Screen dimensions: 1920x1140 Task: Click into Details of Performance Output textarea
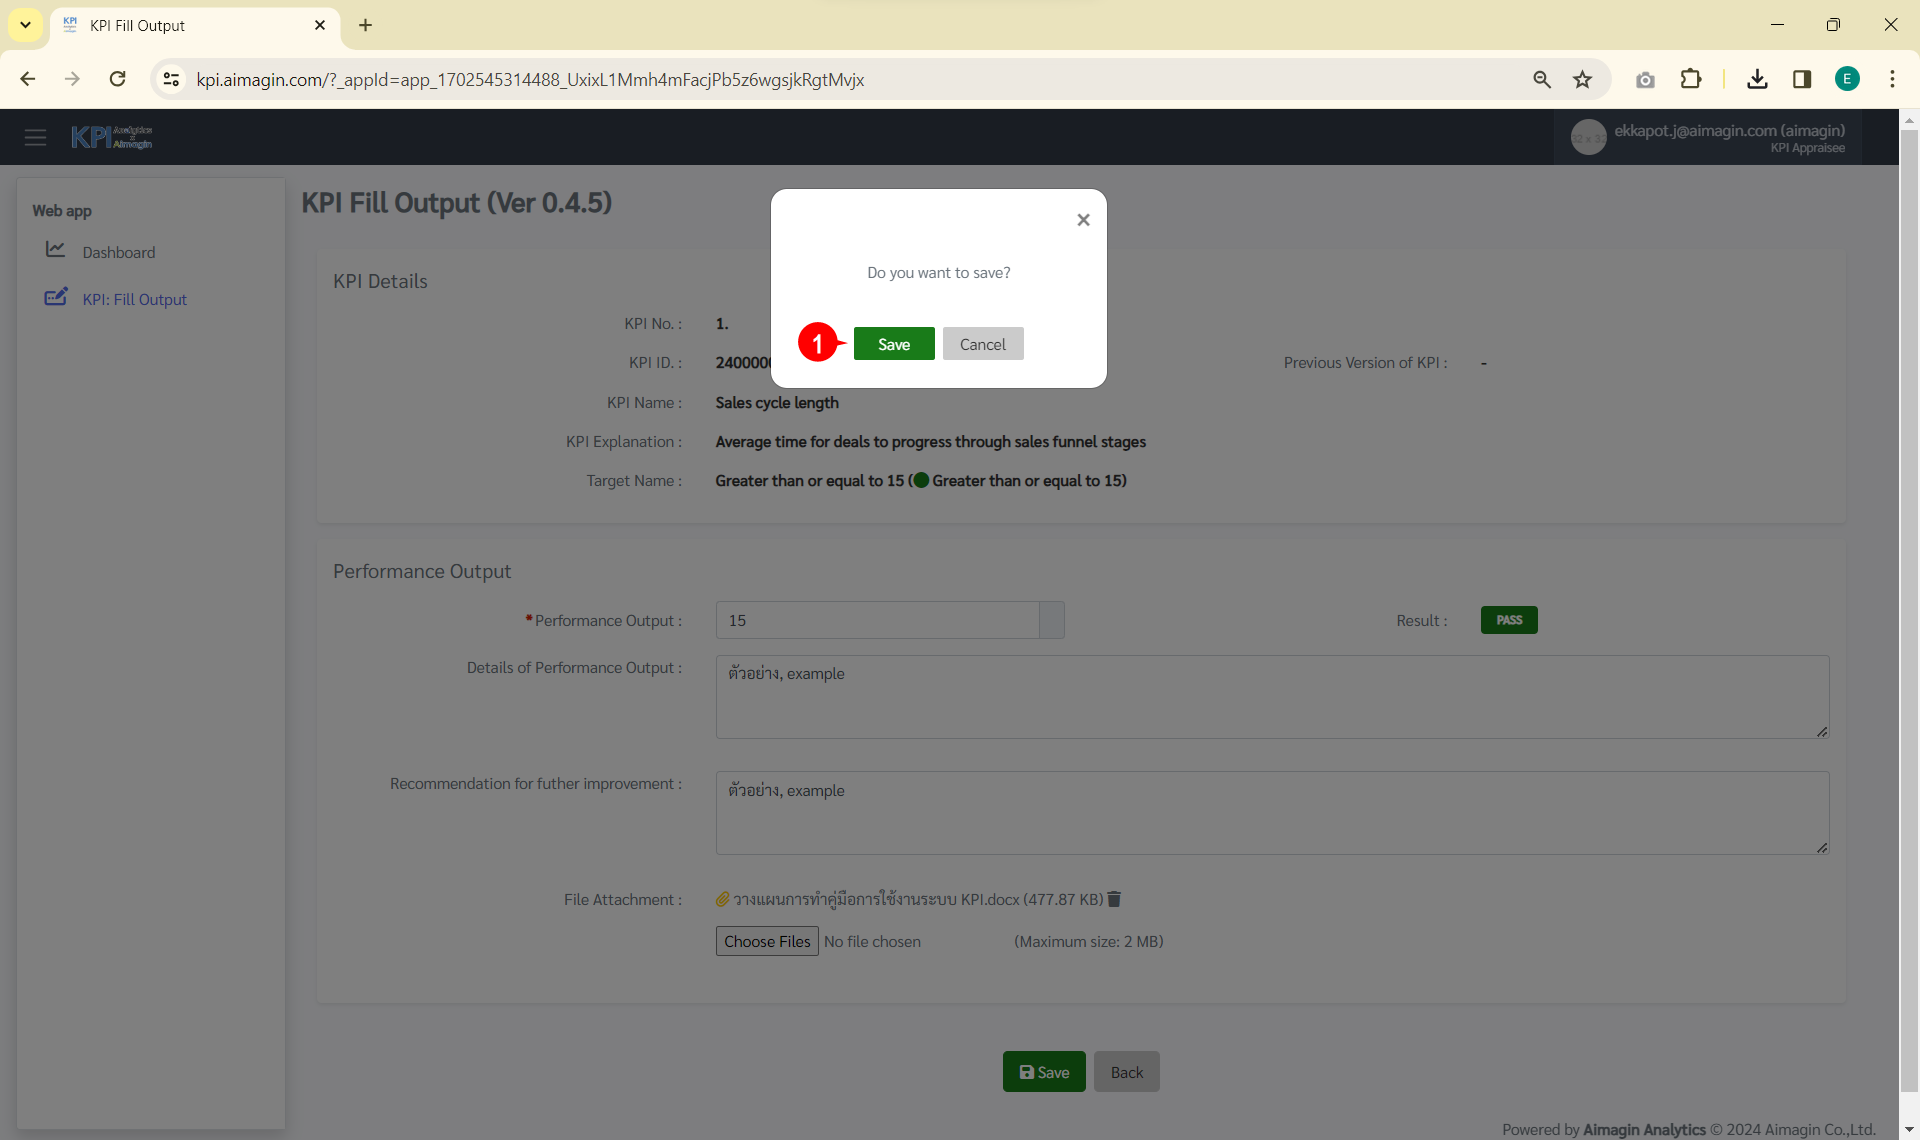1271,697
